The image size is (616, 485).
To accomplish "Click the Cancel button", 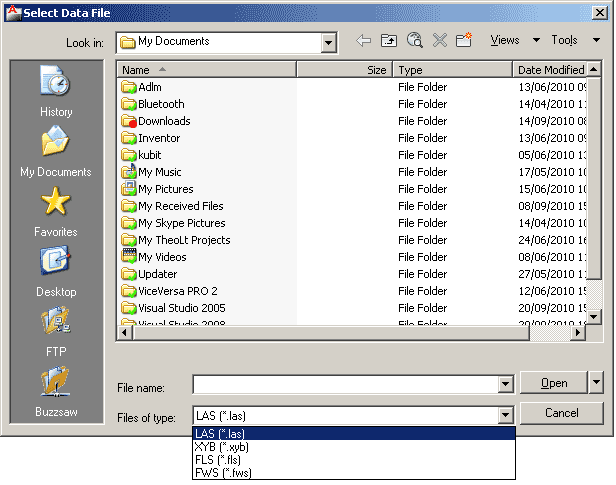I will click(562, 413).
